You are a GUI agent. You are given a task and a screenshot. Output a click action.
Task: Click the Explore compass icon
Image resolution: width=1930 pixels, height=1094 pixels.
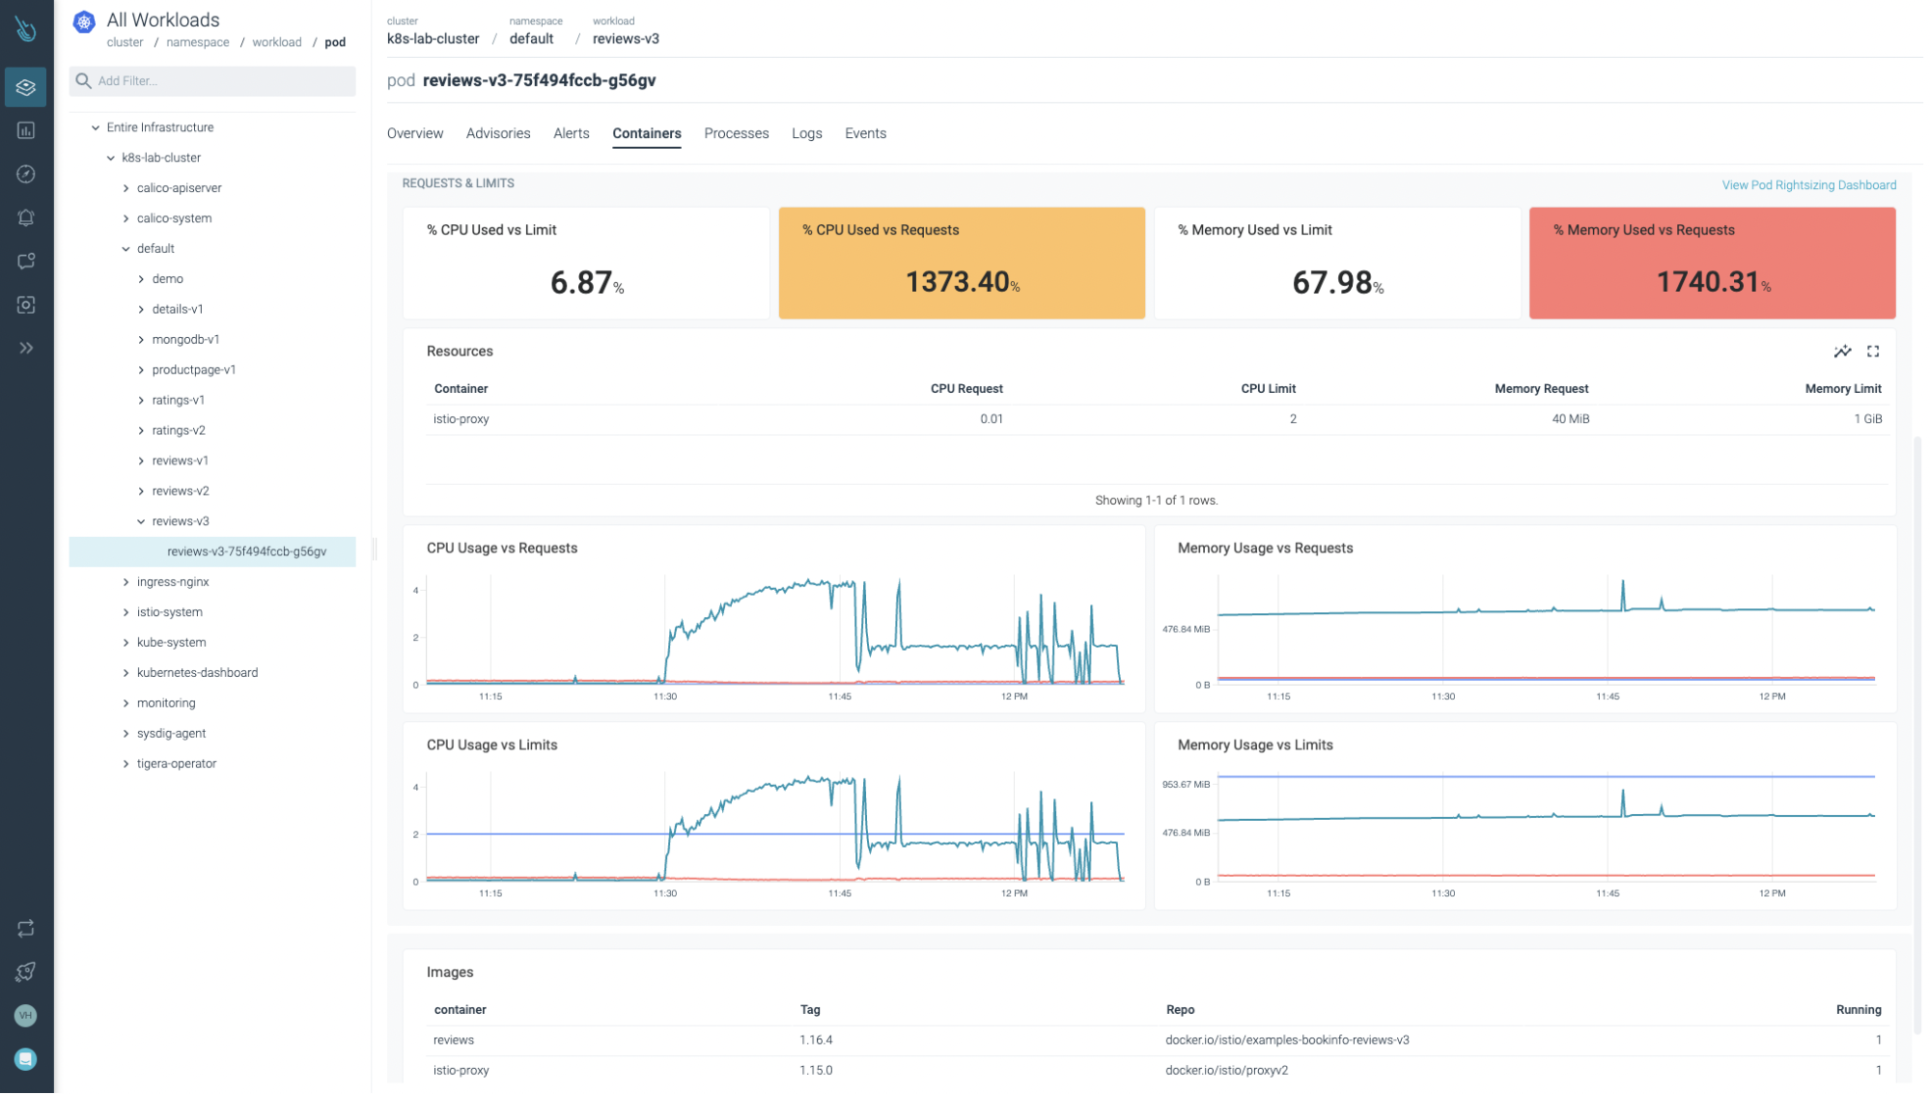click(x=26, y=174)
